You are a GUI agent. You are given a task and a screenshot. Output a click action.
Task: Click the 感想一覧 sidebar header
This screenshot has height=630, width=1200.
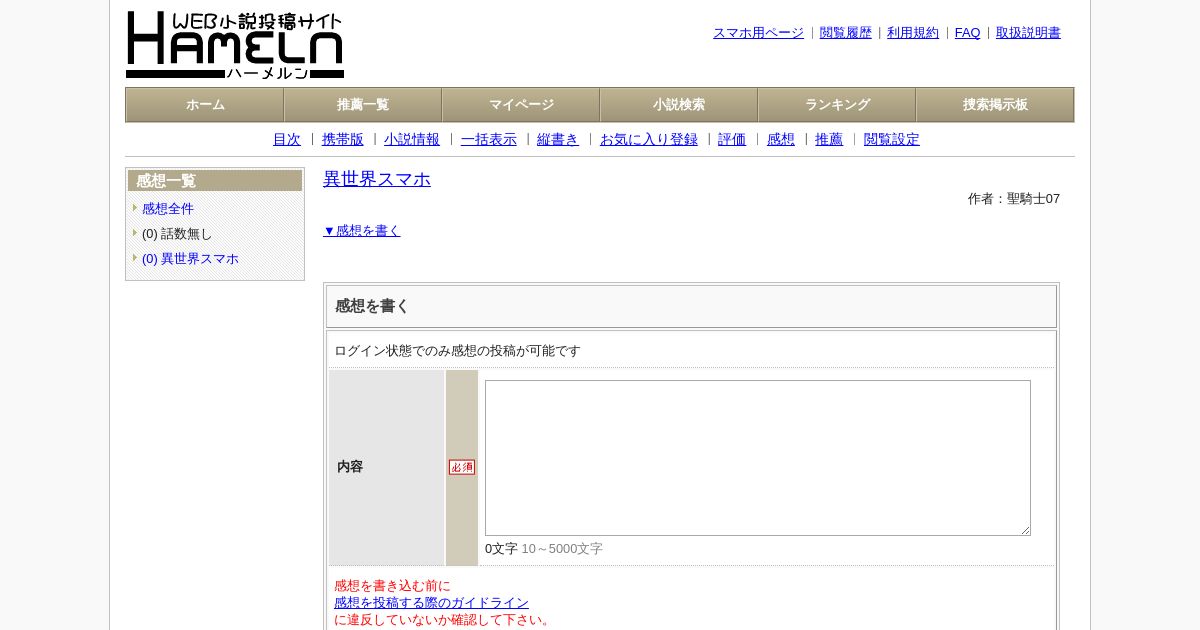(215, 181)
